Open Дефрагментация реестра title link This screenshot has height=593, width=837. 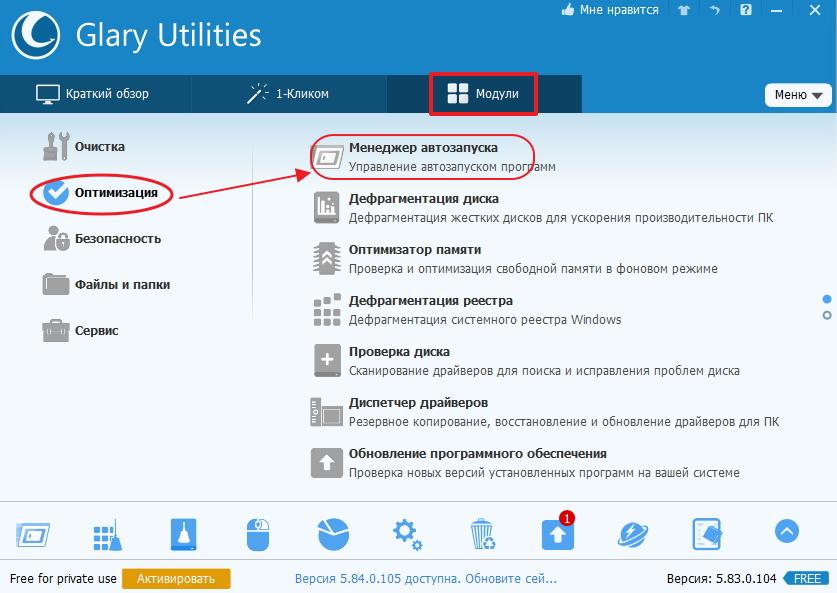(431, 301)
